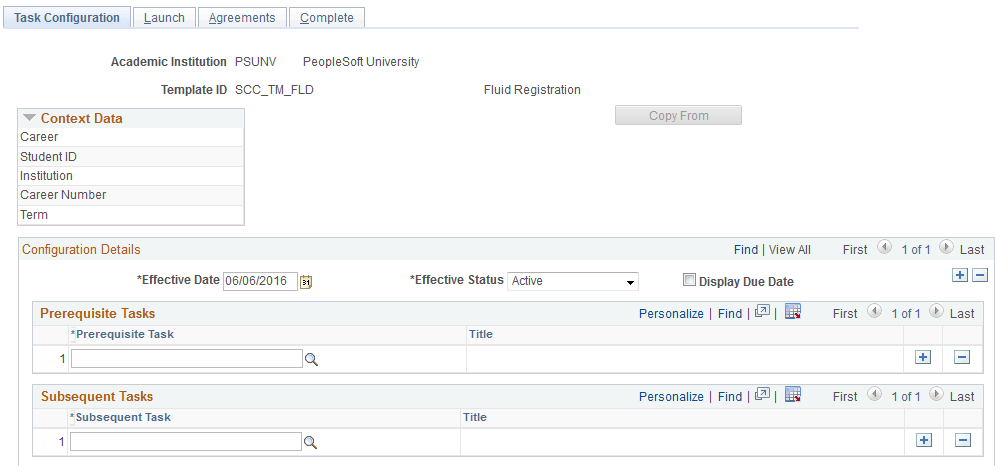Download Subsequent Tasks grid to spreadsheet
This screenshot has width=995, height=466.
[x=793, y=394]
